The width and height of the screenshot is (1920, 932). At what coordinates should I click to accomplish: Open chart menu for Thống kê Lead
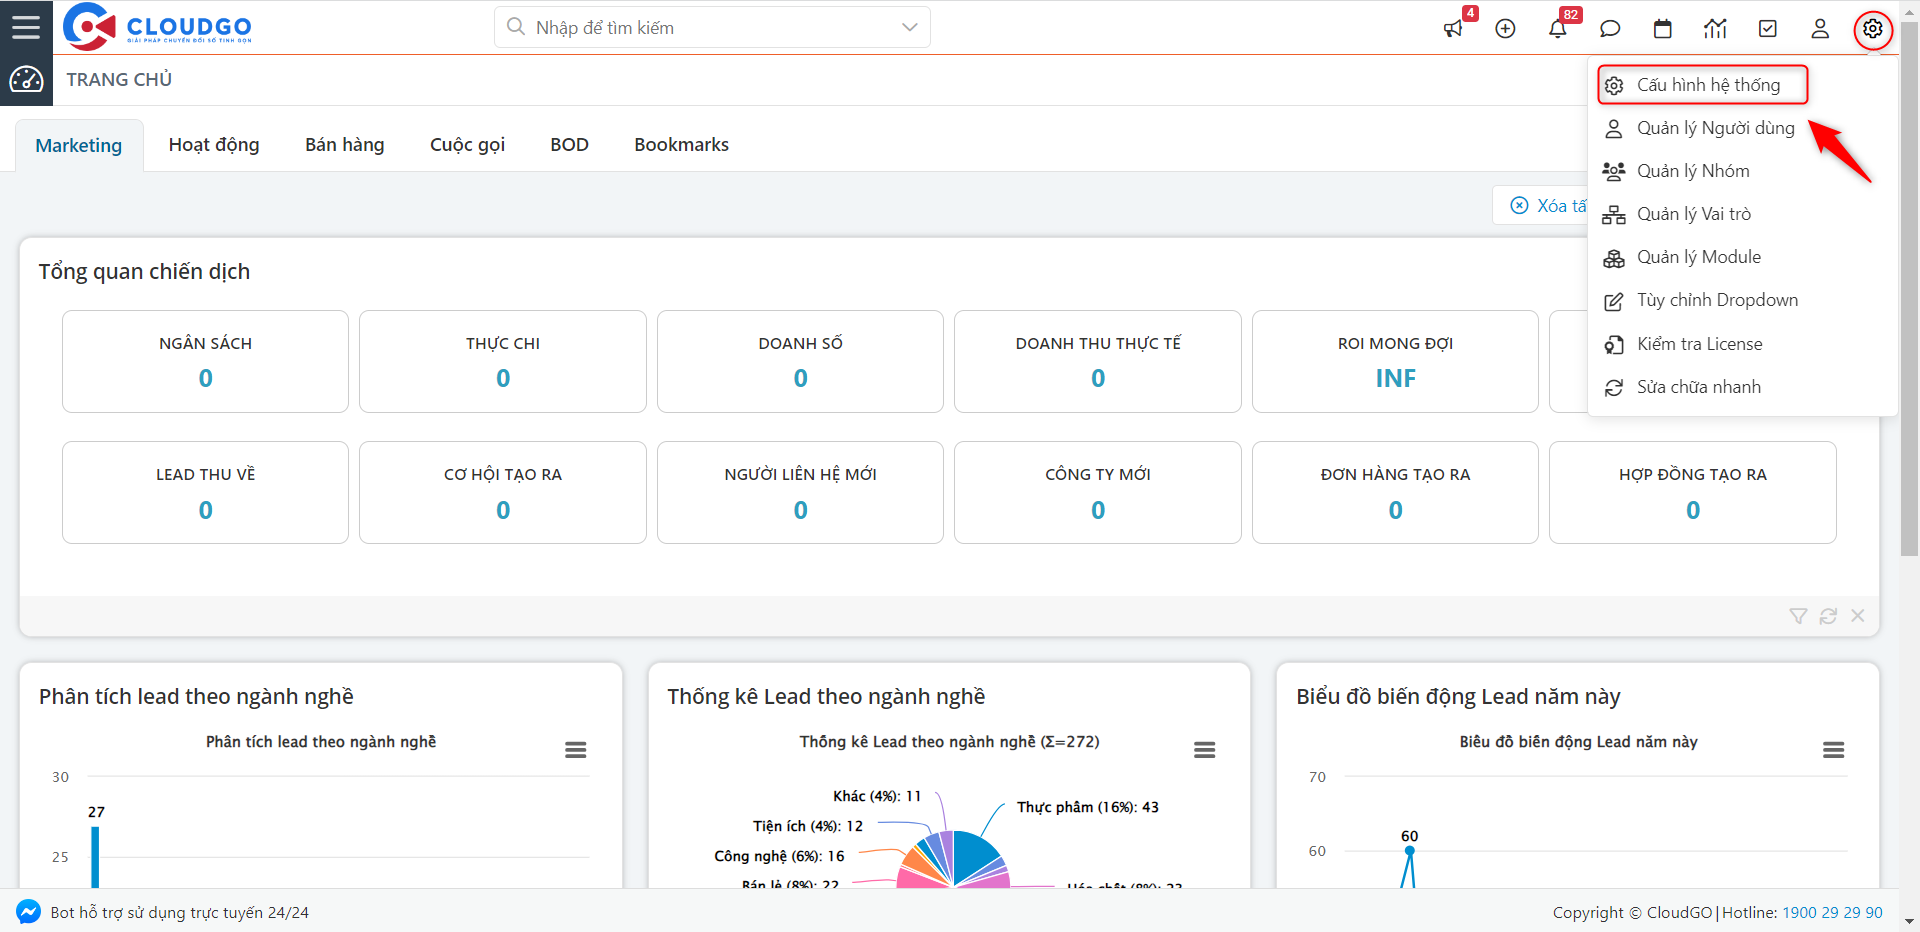coord(1204,750)
